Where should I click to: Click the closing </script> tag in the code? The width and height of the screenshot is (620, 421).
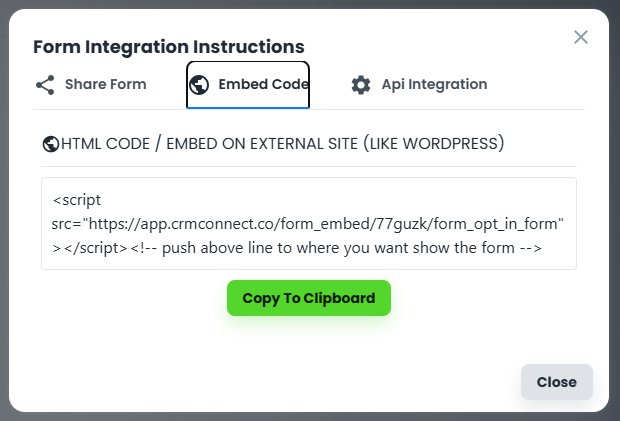tap(95, 247)
